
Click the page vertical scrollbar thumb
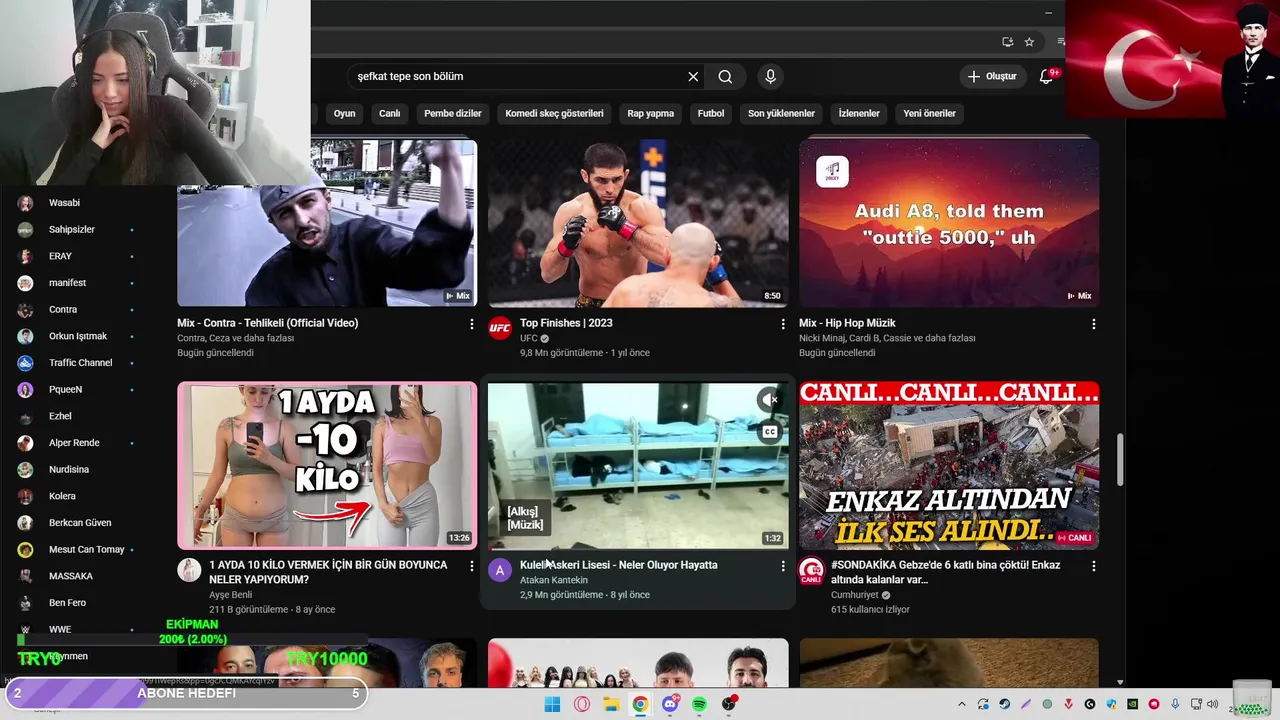tap(1119, 459)
